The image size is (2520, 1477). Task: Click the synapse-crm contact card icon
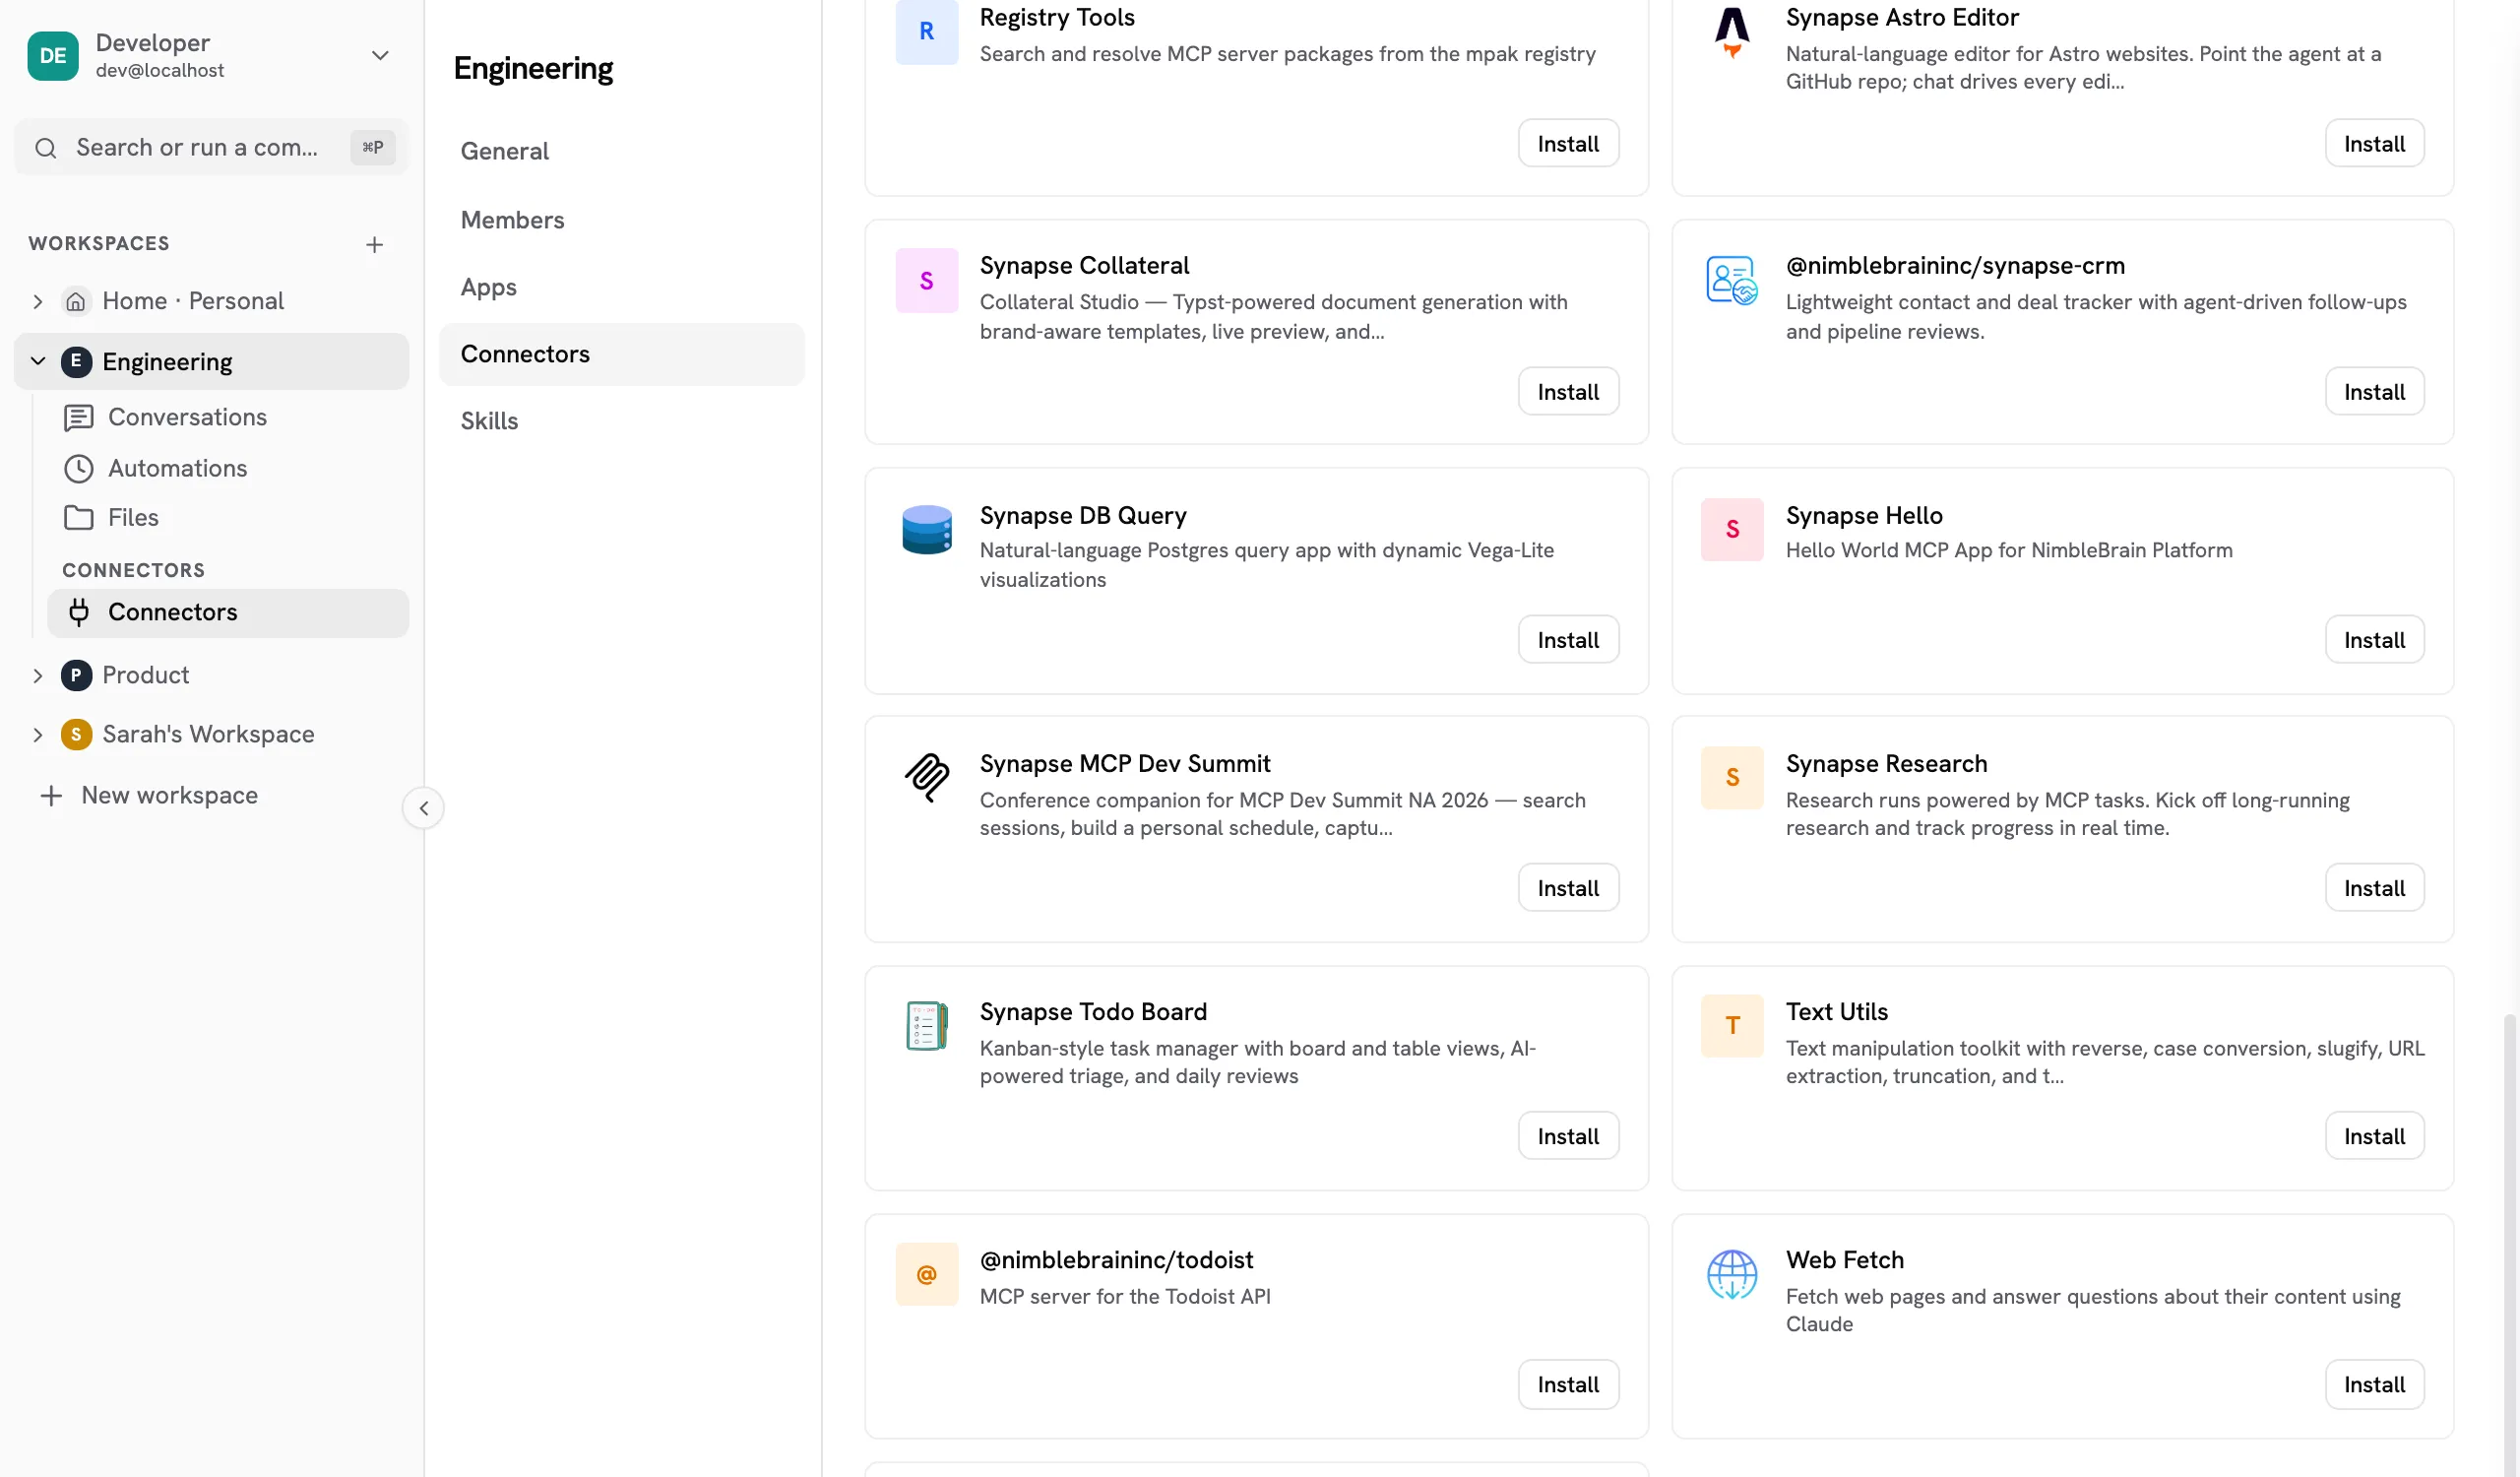[1732, 280]
